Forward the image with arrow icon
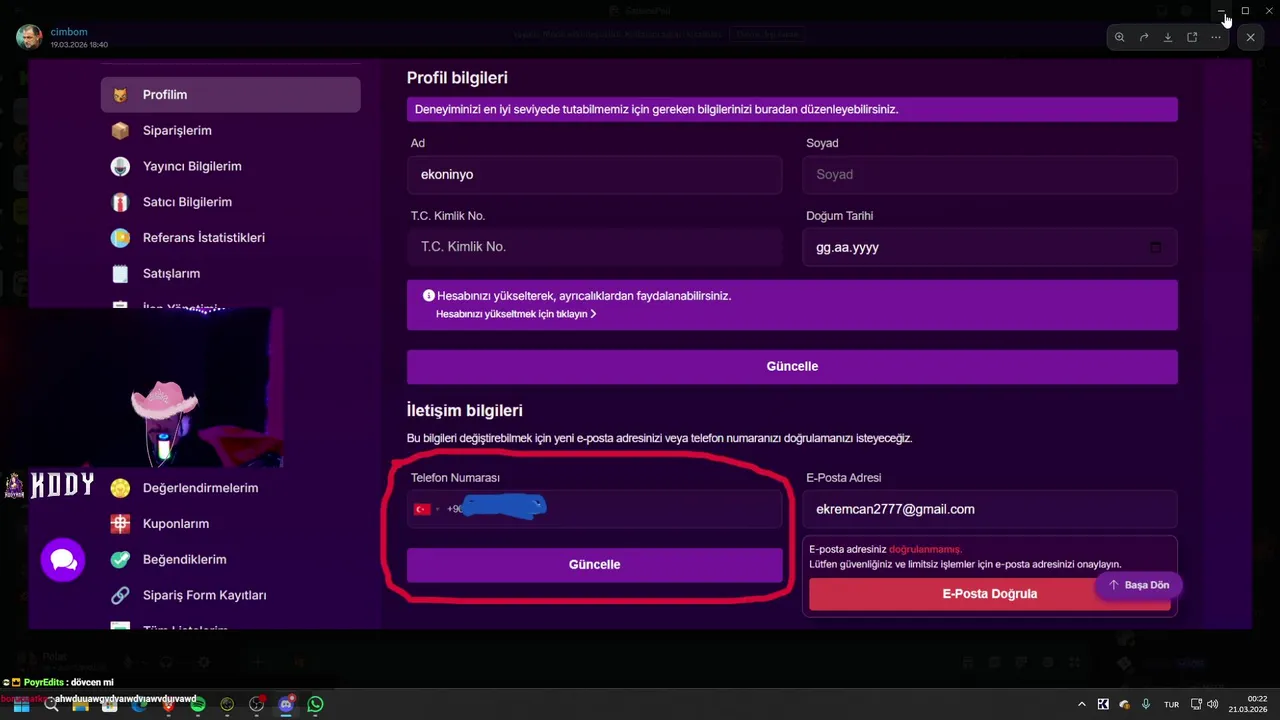The height and width of the screenshot is (720, 1280). [1144, 37]
